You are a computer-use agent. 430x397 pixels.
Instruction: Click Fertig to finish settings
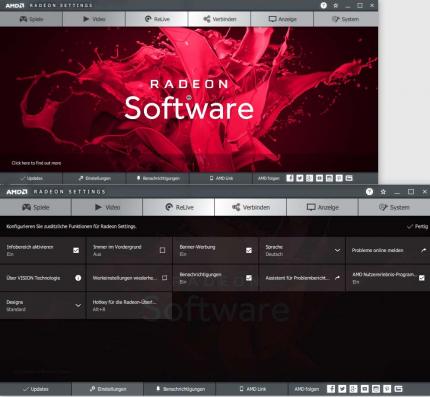coord(417,226)
